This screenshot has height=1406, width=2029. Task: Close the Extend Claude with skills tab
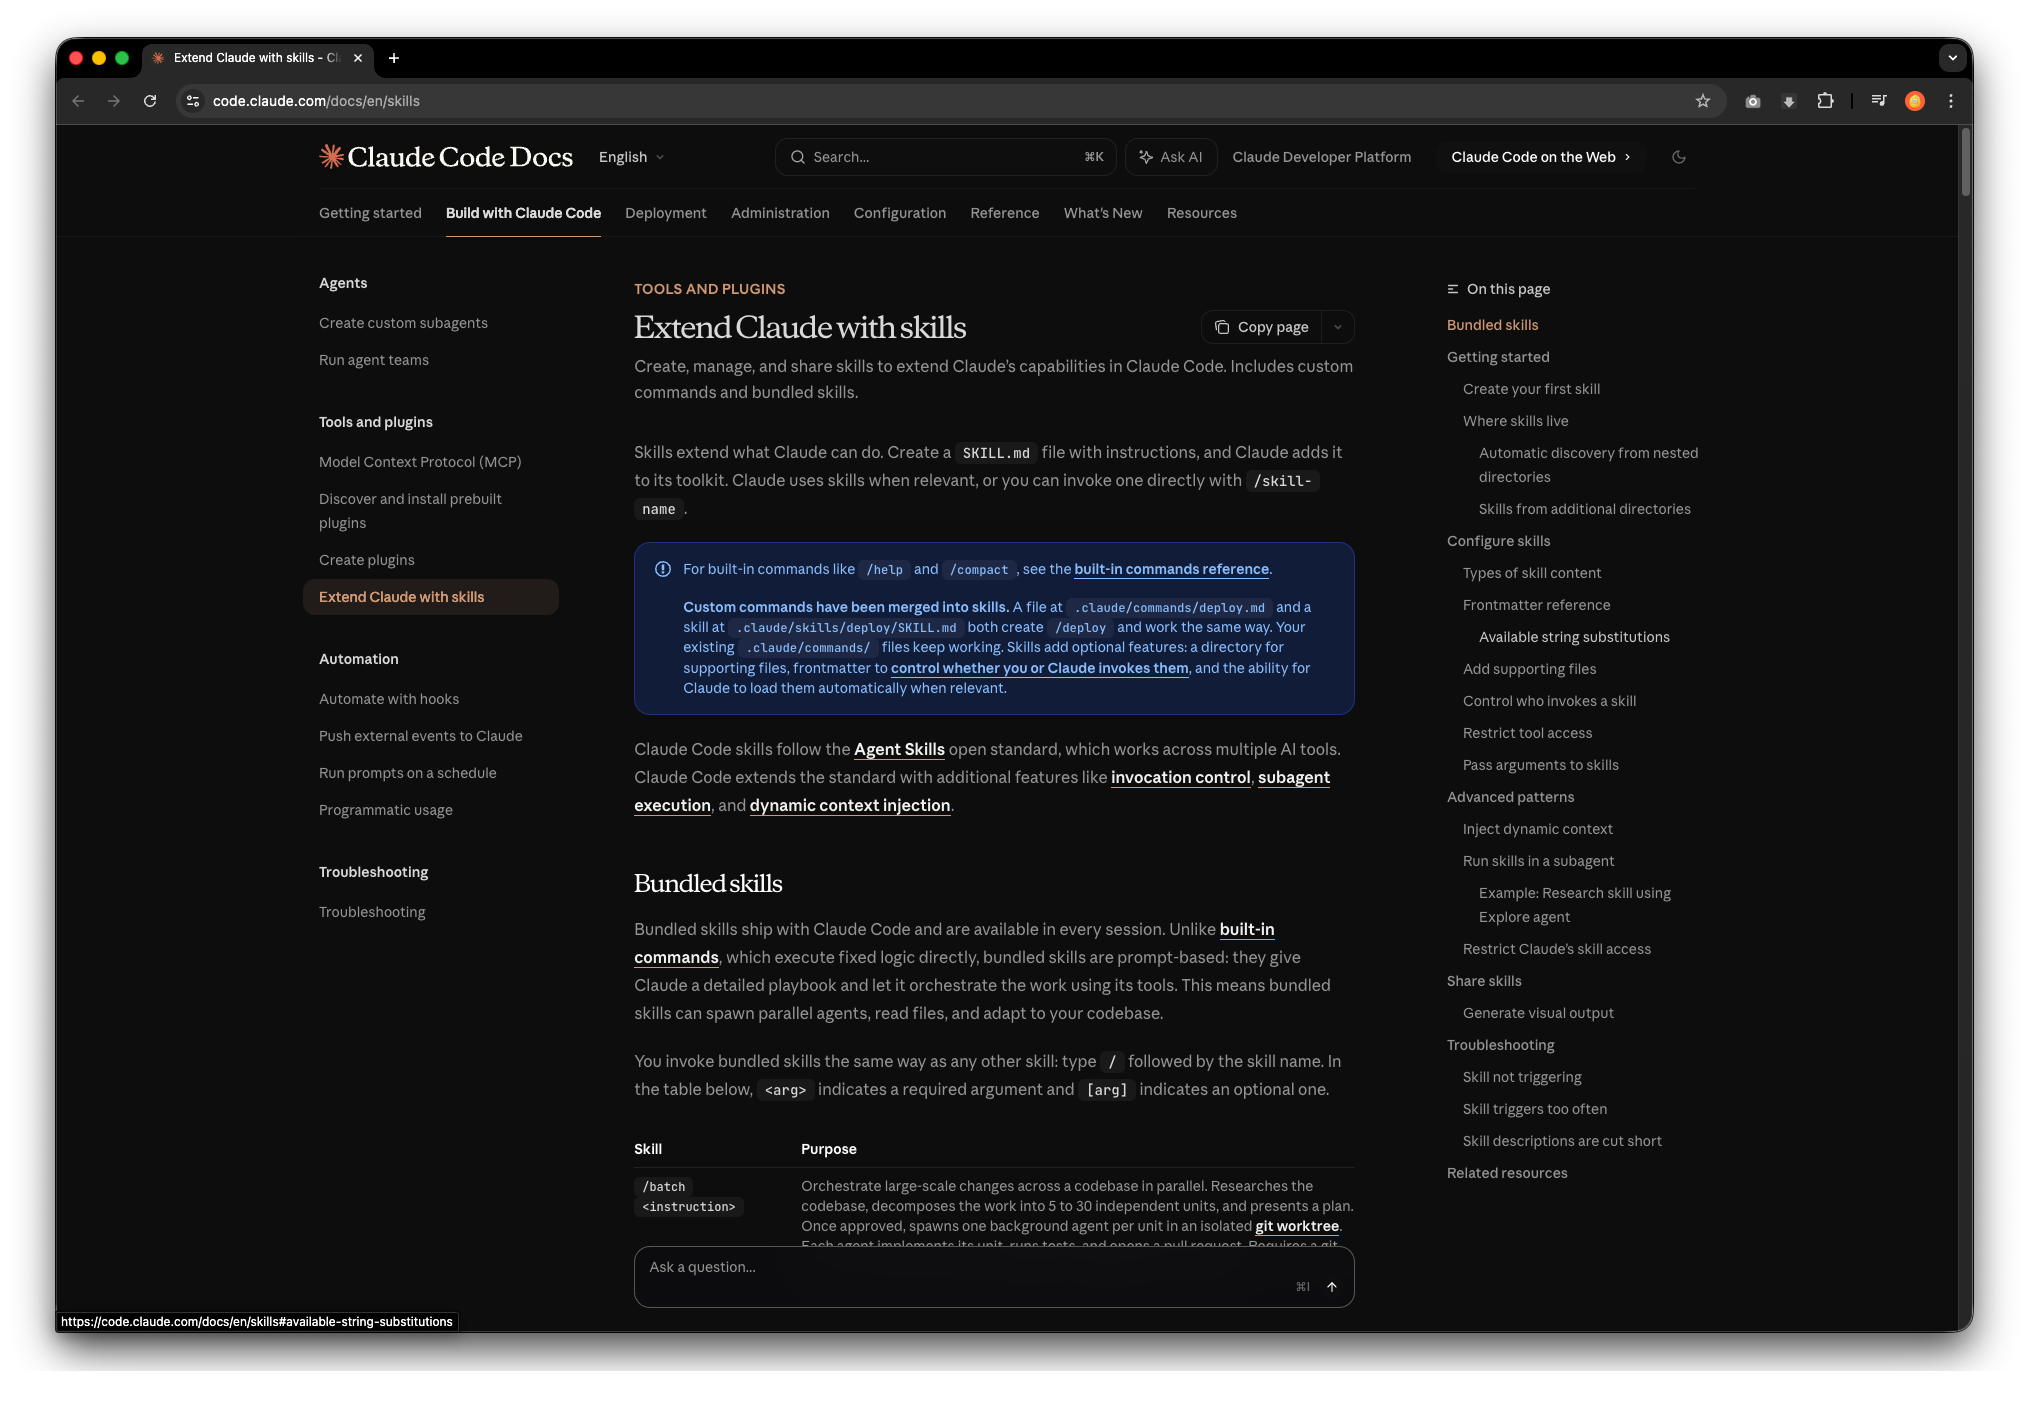[x=358, y=58]
